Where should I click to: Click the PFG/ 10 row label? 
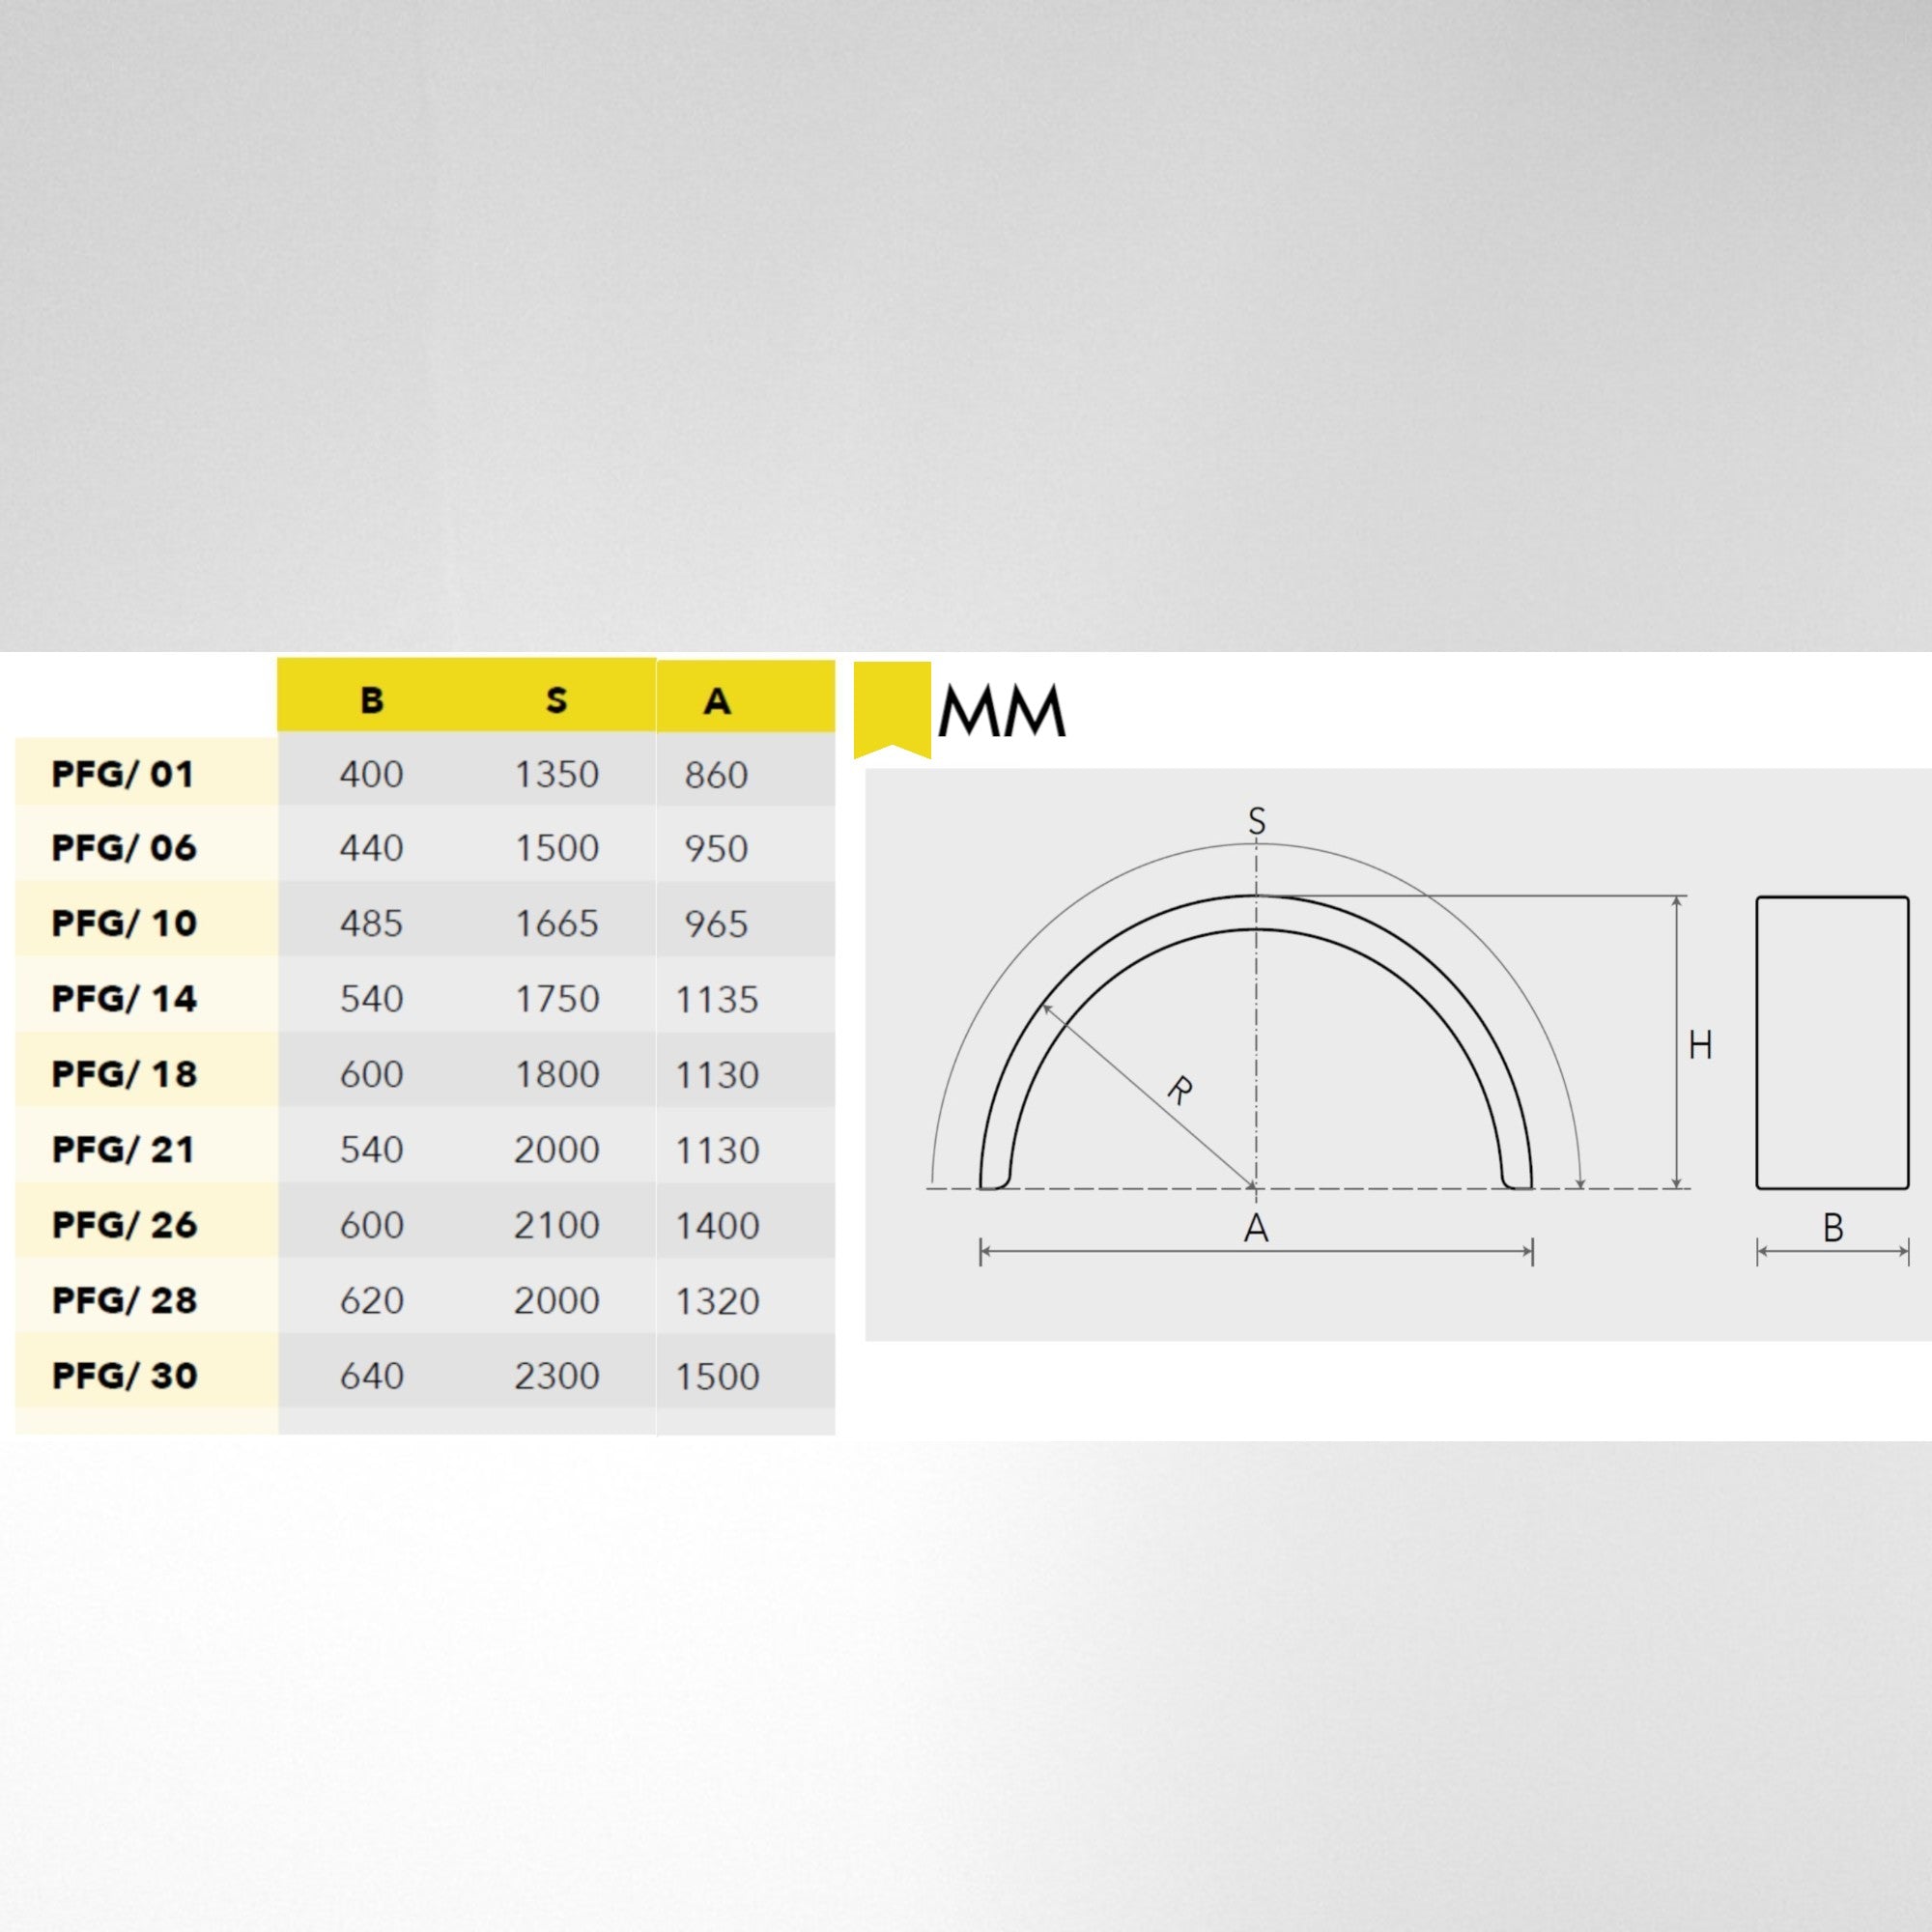[x=124, y=923]
